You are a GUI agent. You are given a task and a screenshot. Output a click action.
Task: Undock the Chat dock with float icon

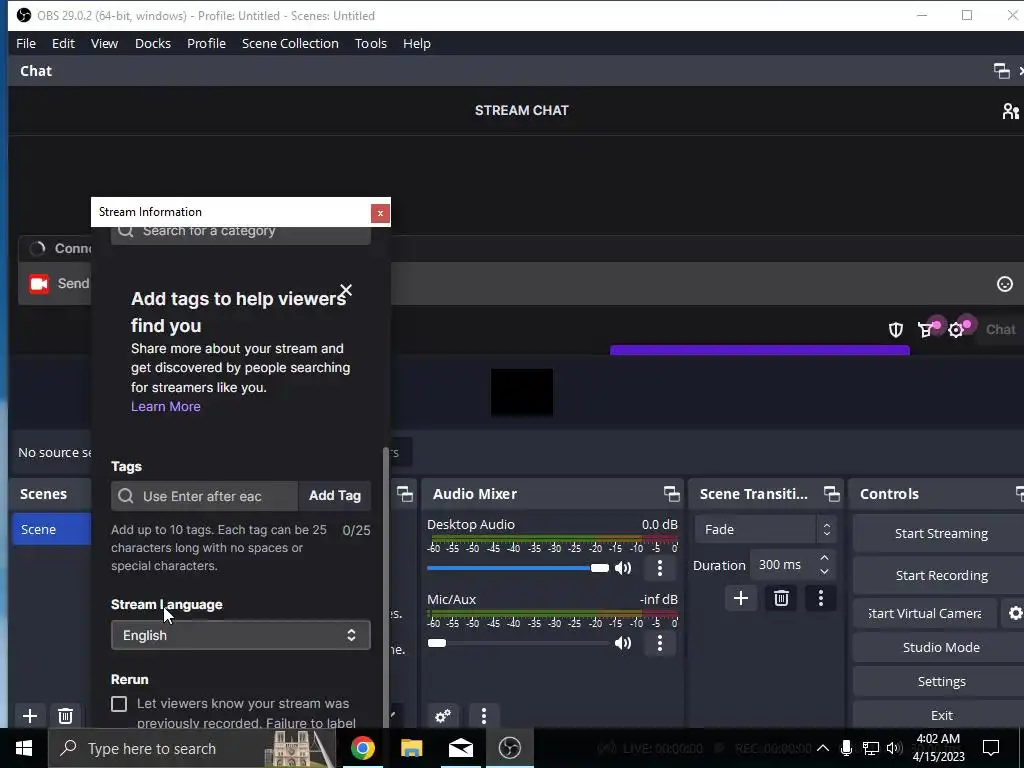coord(1001,71)
